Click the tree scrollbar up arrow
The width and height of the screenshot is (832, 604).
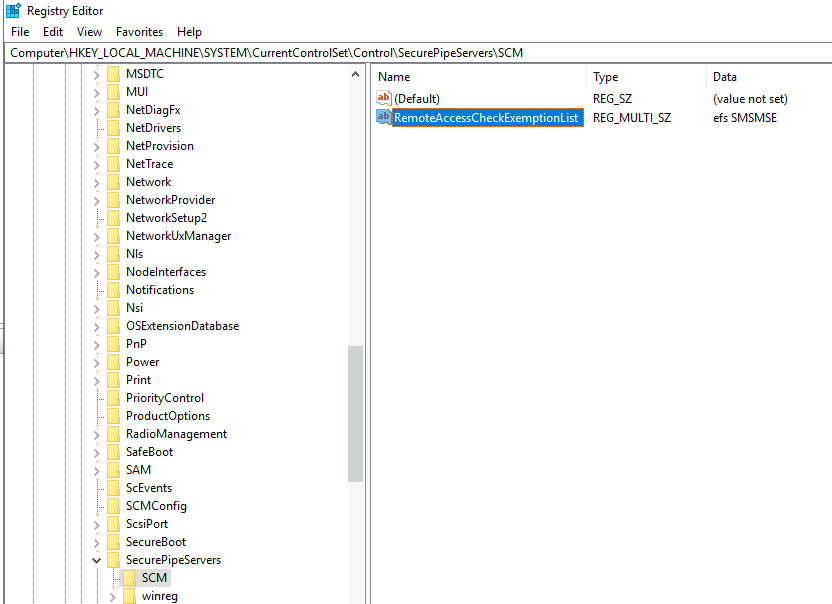coord(356,75)
